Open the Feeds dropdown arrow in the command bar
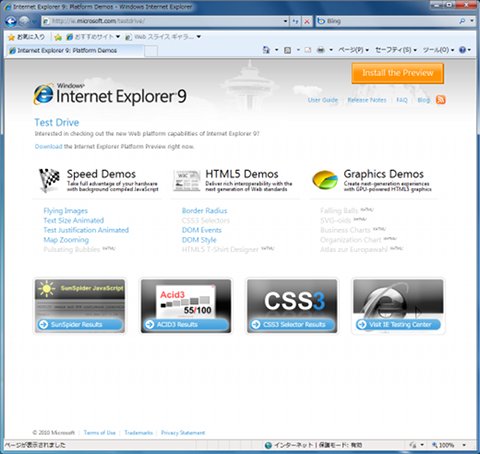Viewport: 480px width, 454px height. pos(298,50)
